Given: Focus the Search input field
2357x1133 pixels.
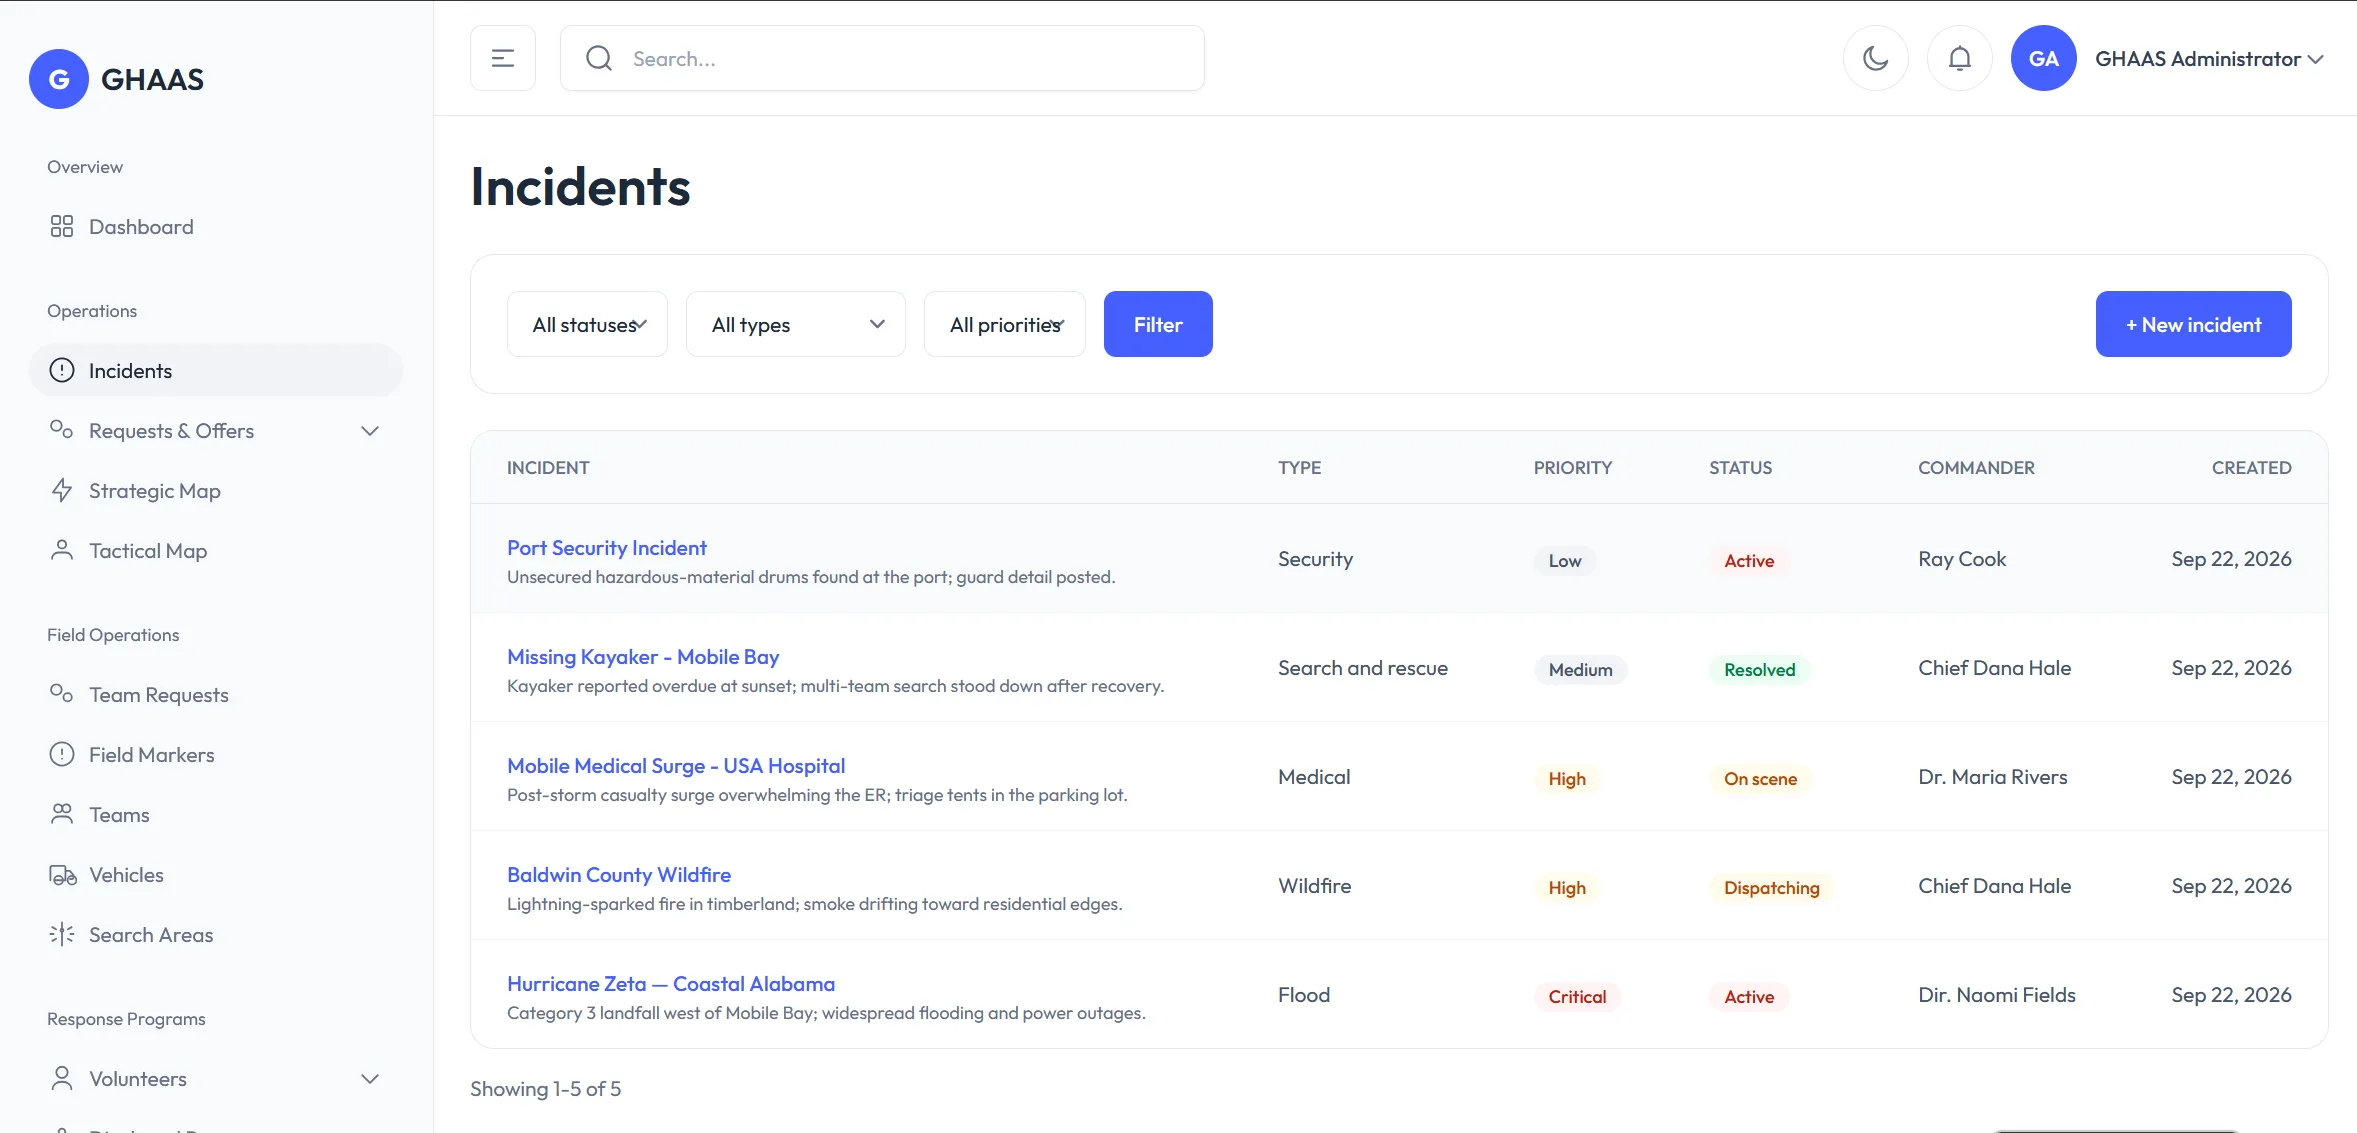Looking at the screenshot, I should (882, 58).
